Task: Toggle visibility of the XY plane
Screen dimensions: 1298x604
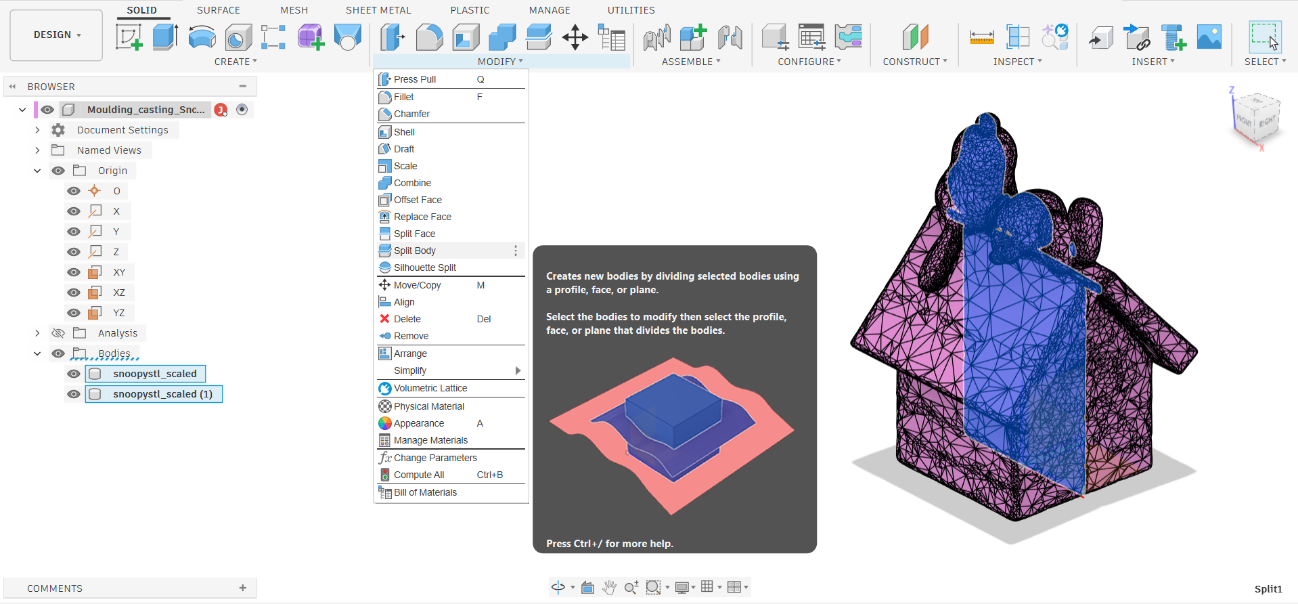Action: (x=73, y=272)
